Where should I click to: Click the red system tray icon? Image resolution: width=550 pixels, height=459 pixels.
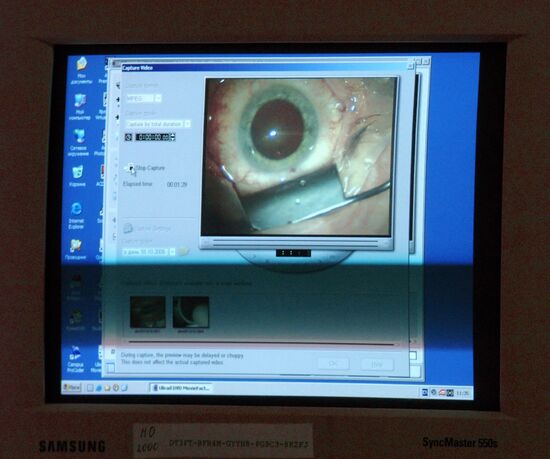[442, 393]
